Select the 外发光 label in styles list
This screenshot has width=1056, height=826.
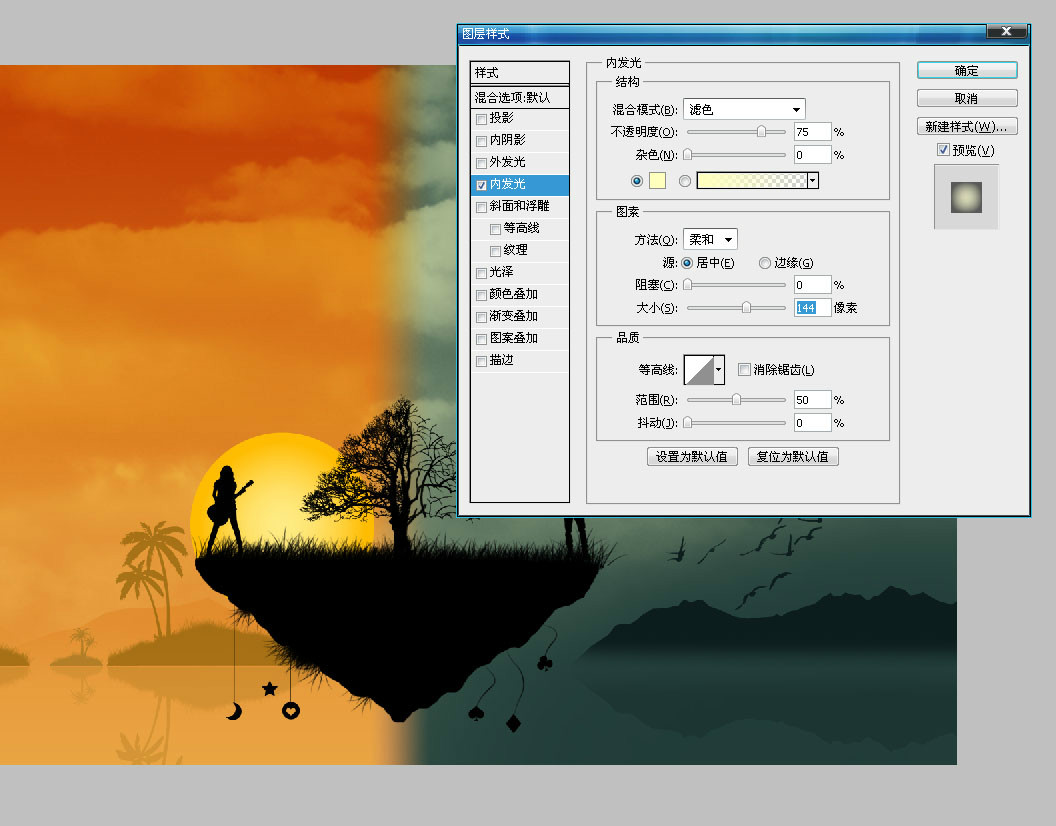(507, 162)
